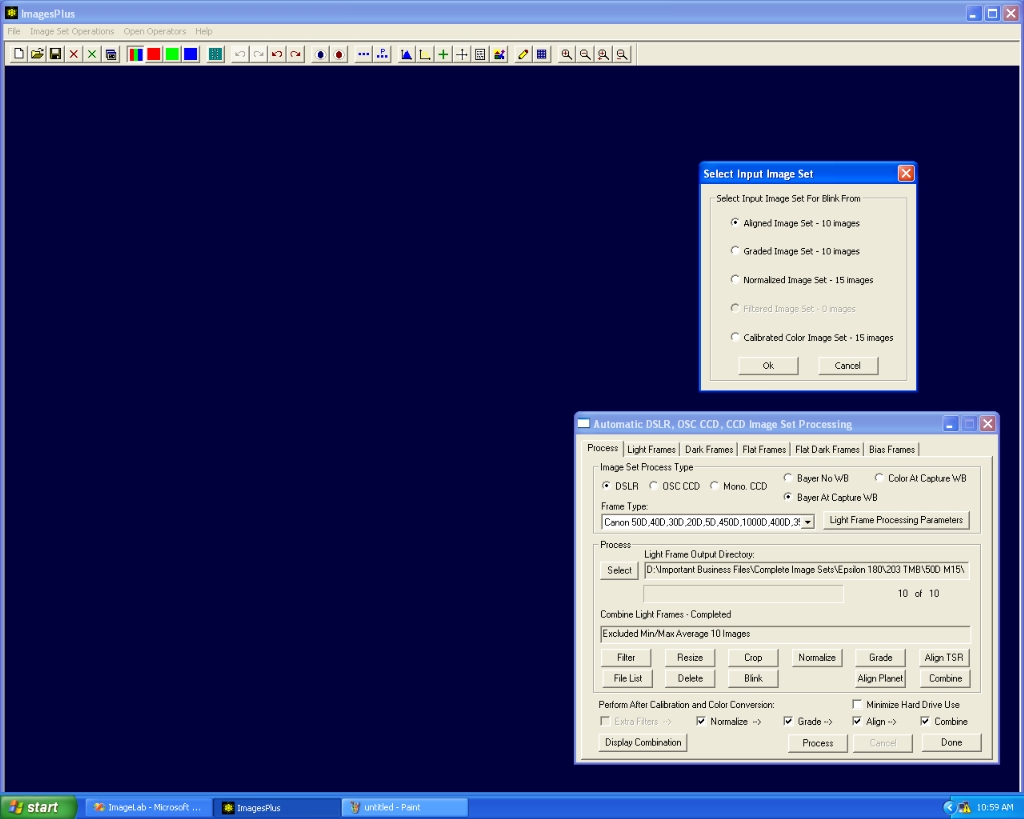Cancel the Select Input Image Set dialog

(848, 366)
